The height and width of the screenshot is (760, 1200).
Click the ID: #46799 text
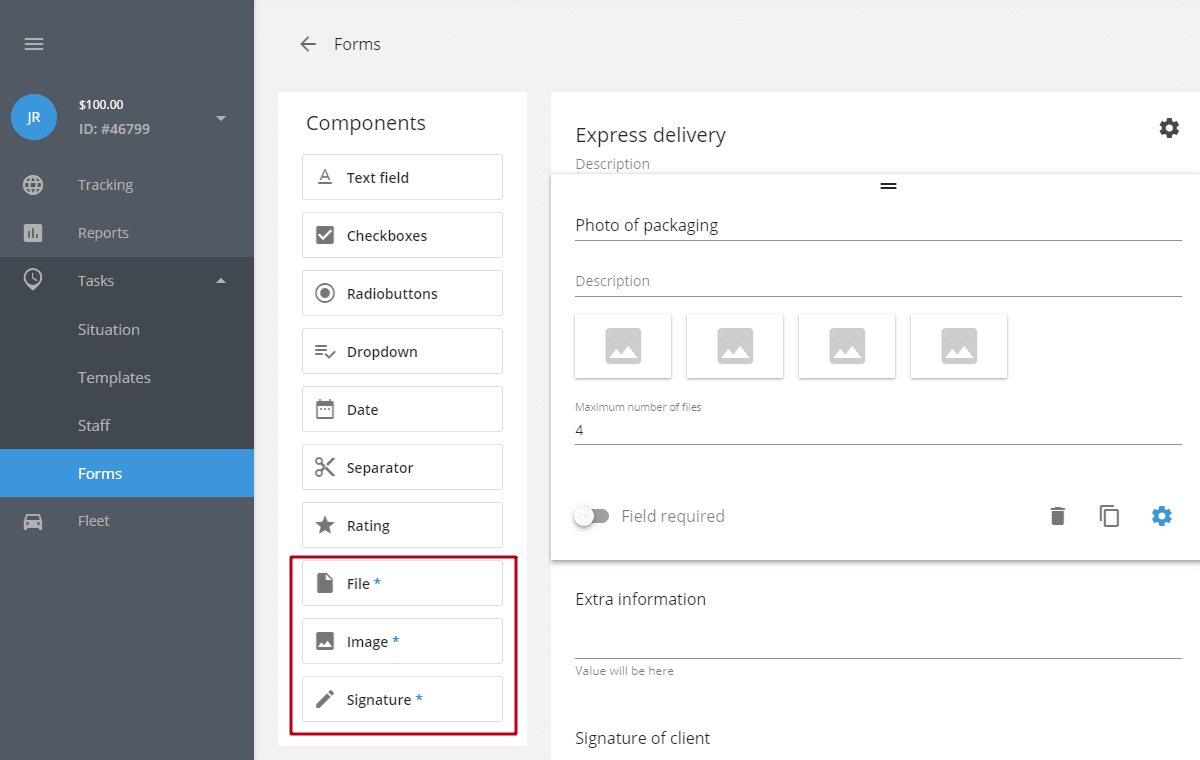[x=115, y=129]
